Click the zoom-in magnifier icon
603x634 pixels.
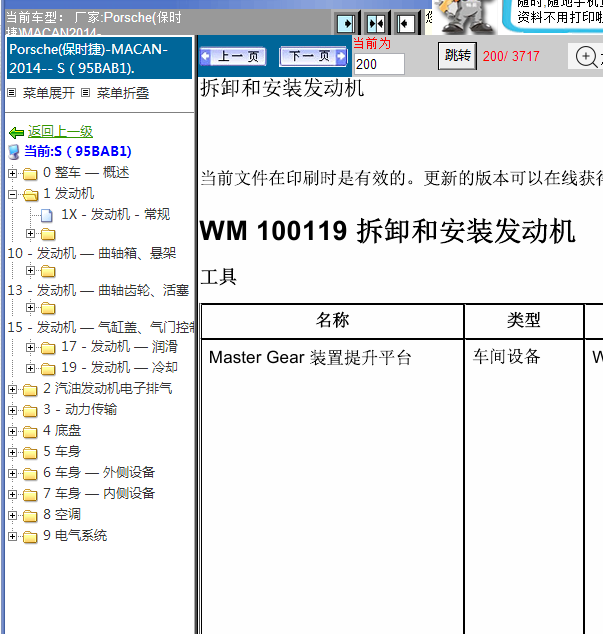[x=586, y=57]
